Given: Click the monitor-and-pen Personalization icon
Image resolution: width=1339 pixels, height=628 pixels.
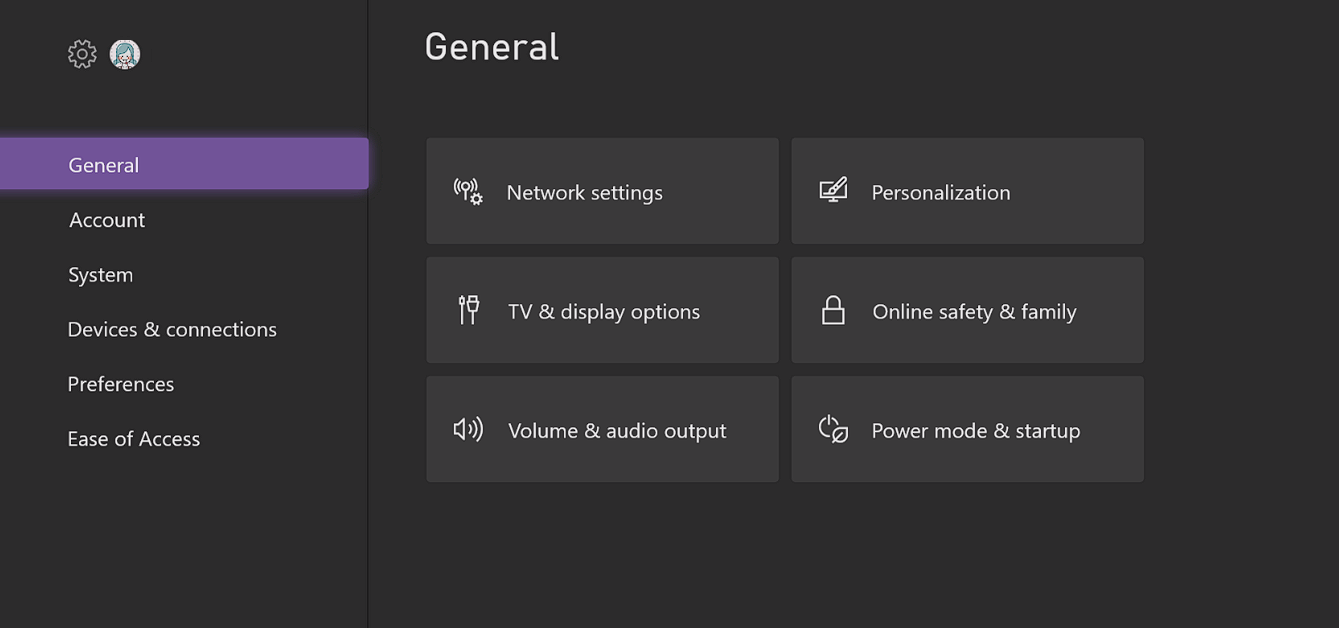Looking at the screenshot, I should (833, 190).
